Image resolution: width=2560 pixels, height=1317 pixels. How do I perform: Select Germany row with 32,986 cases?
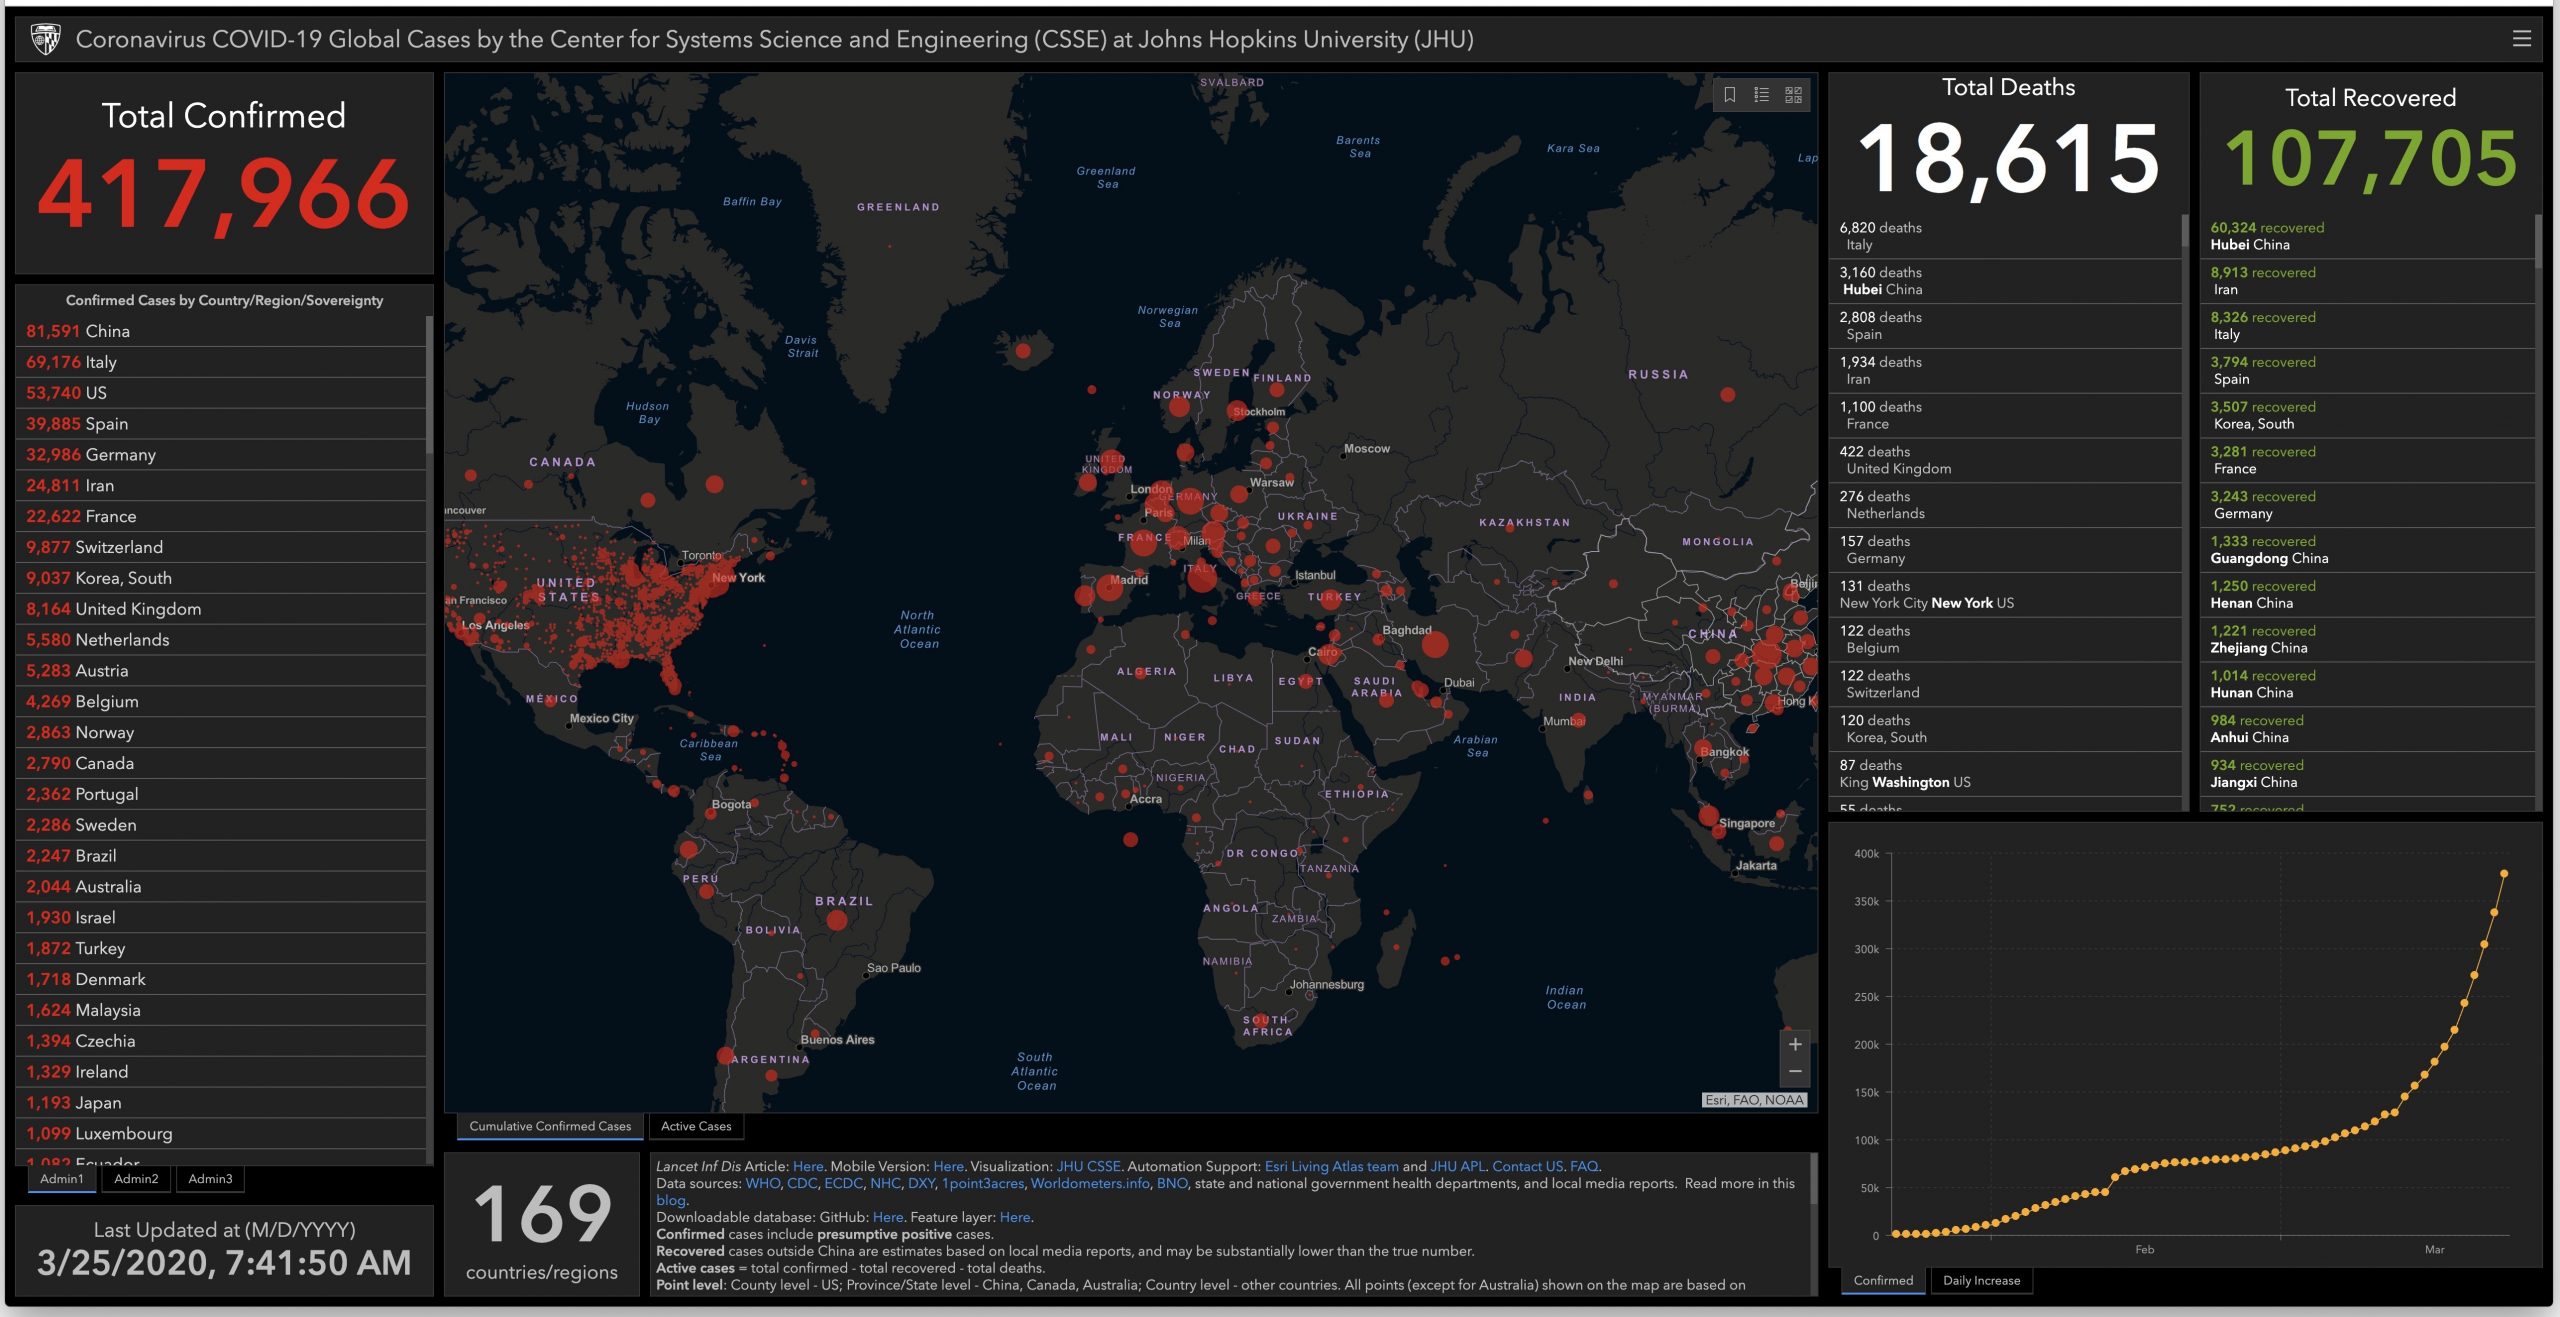(221, 455)
